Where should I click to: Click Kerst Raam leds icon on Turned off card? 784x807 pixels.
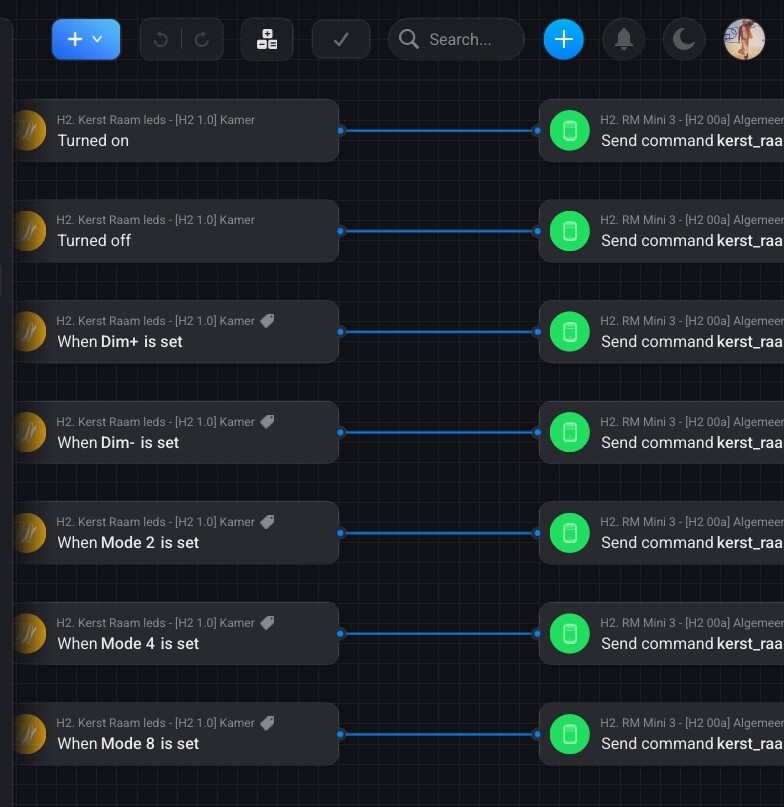[x=29, y=231]
